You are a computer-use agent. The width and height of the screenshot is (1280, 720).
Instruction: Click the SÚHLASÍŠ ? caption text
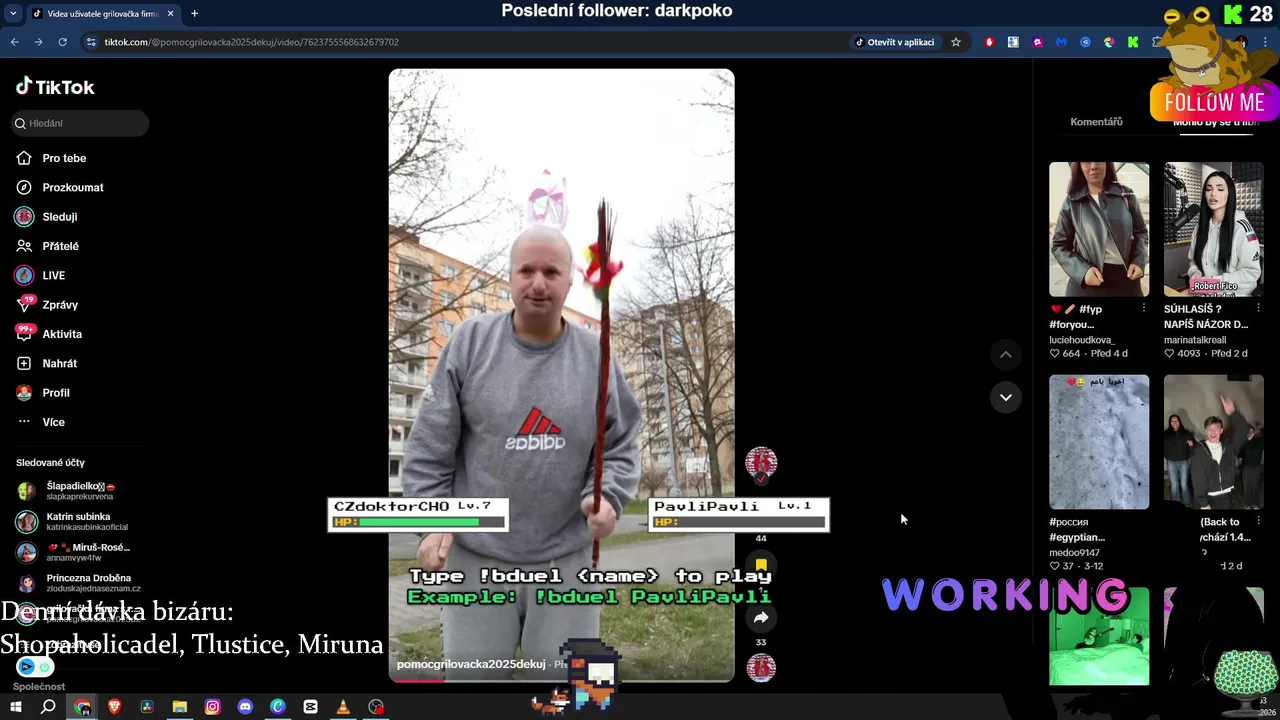1192,309
